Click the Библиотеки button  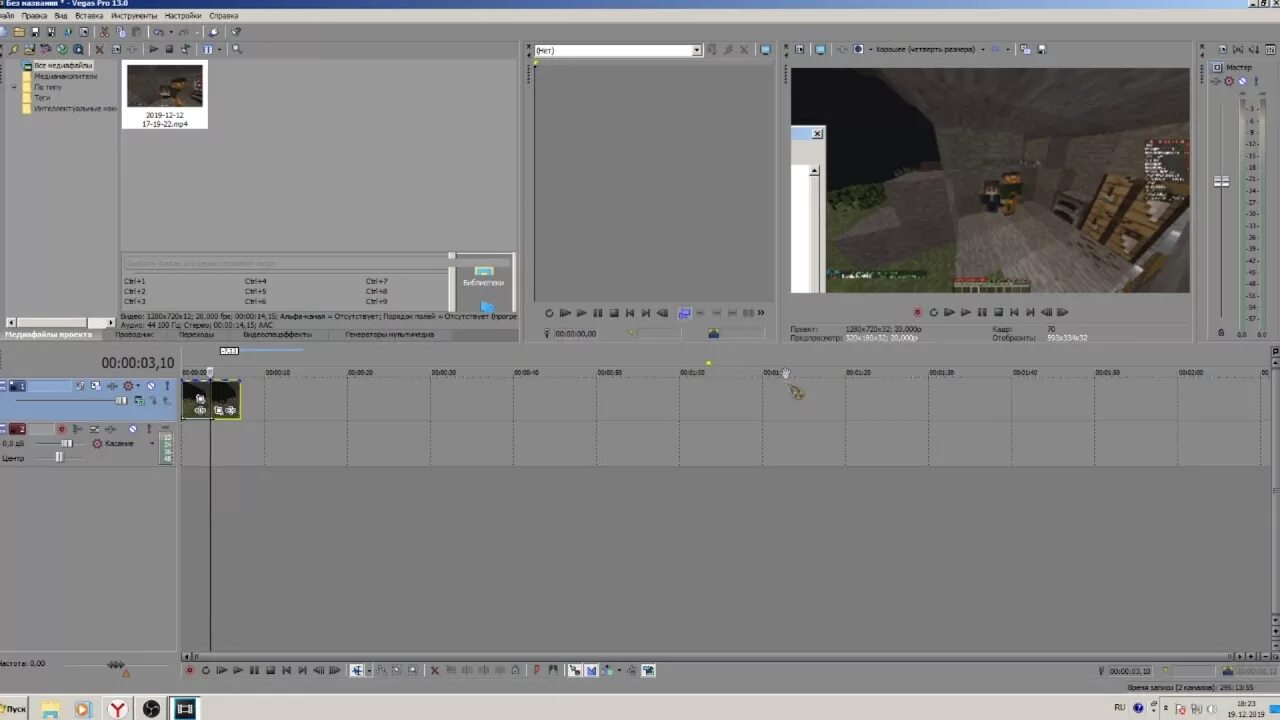coord(483,277)
